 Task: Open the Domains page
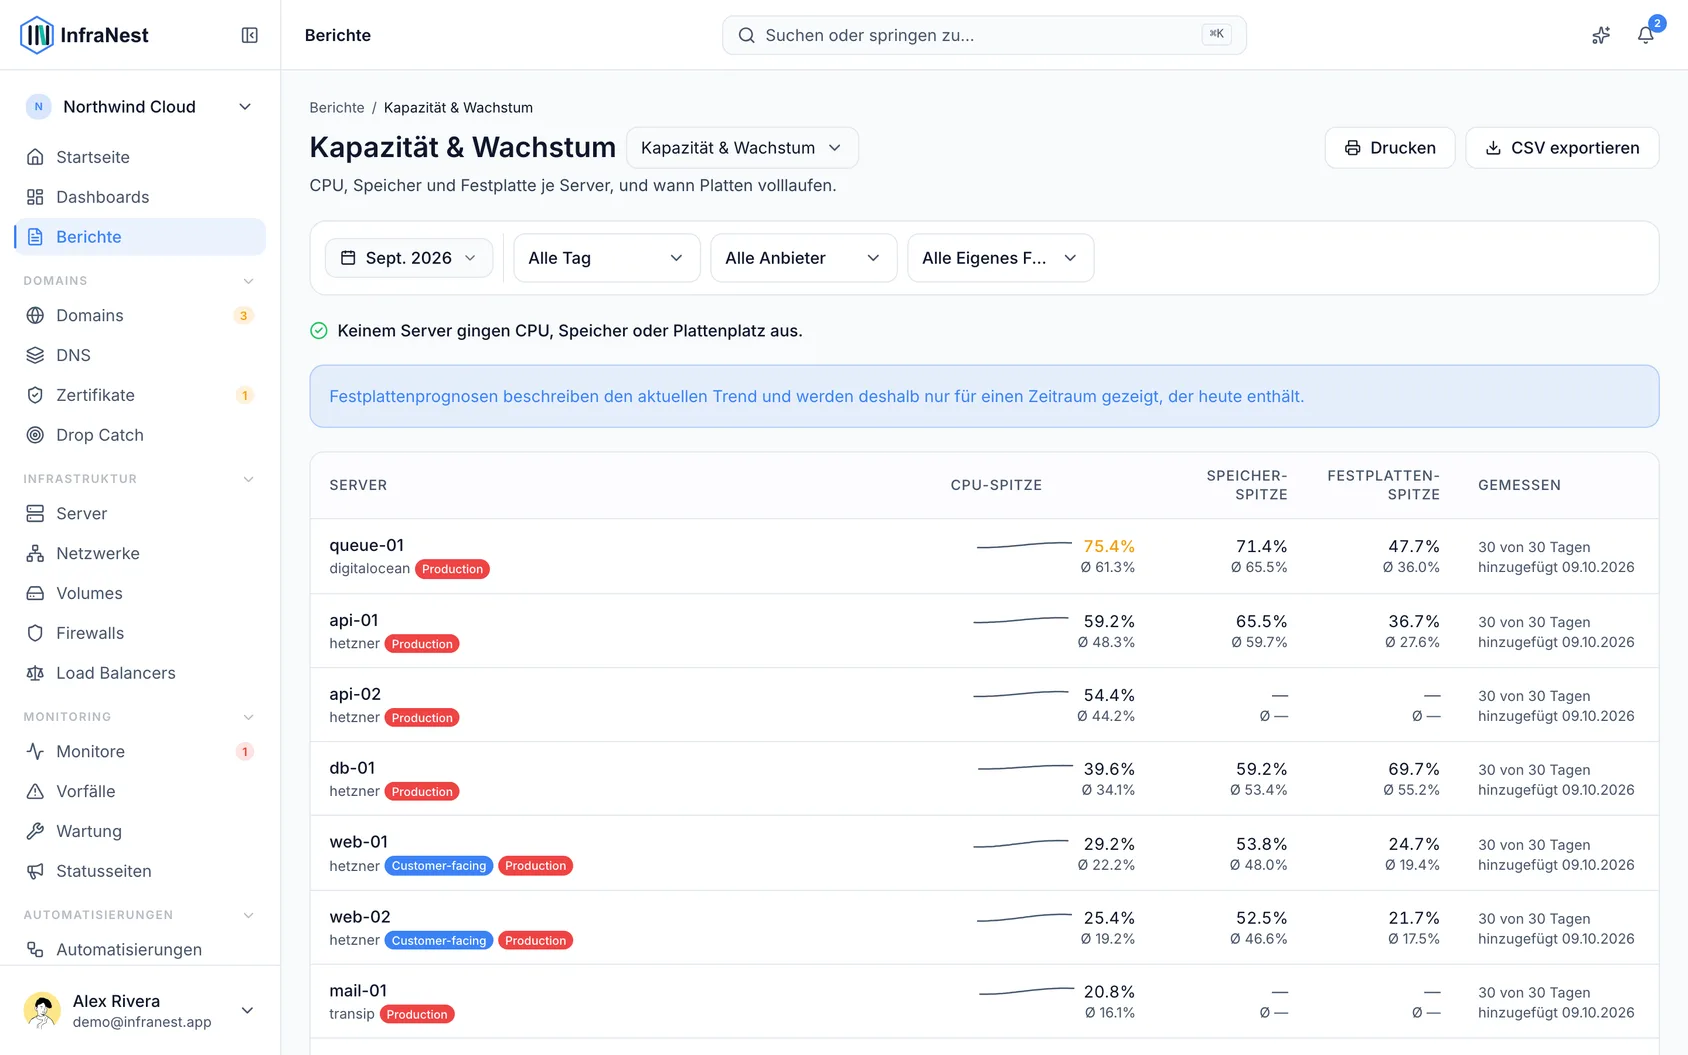[140, 315]
